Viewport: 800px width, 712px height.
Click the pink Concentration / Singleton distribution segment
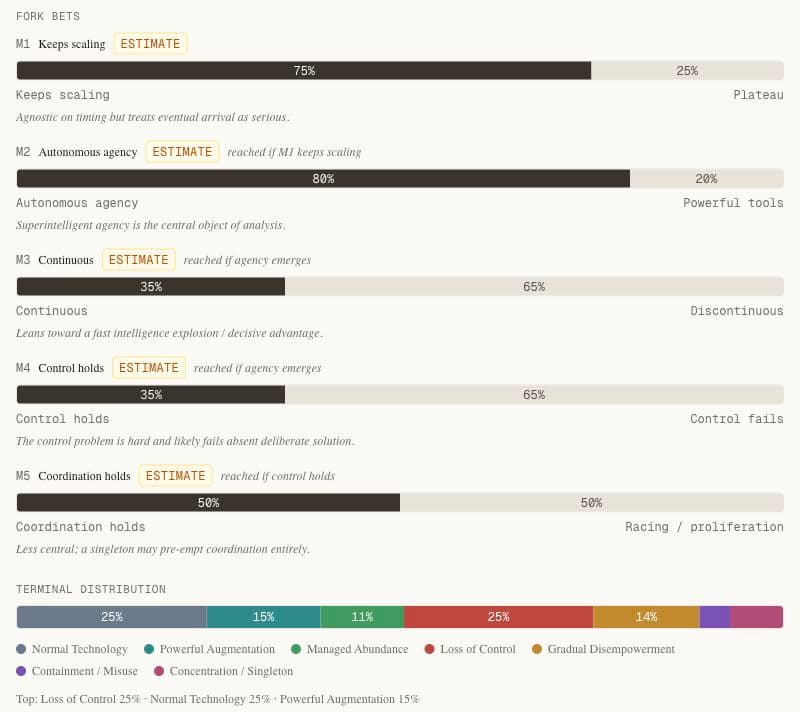click(757, 617)
